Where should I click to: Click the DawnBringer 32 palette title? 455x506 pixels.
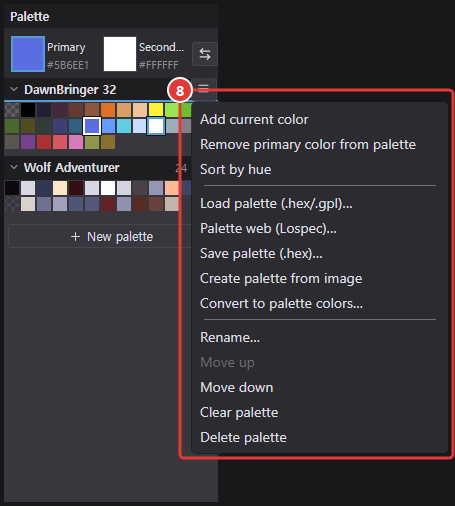70,90
